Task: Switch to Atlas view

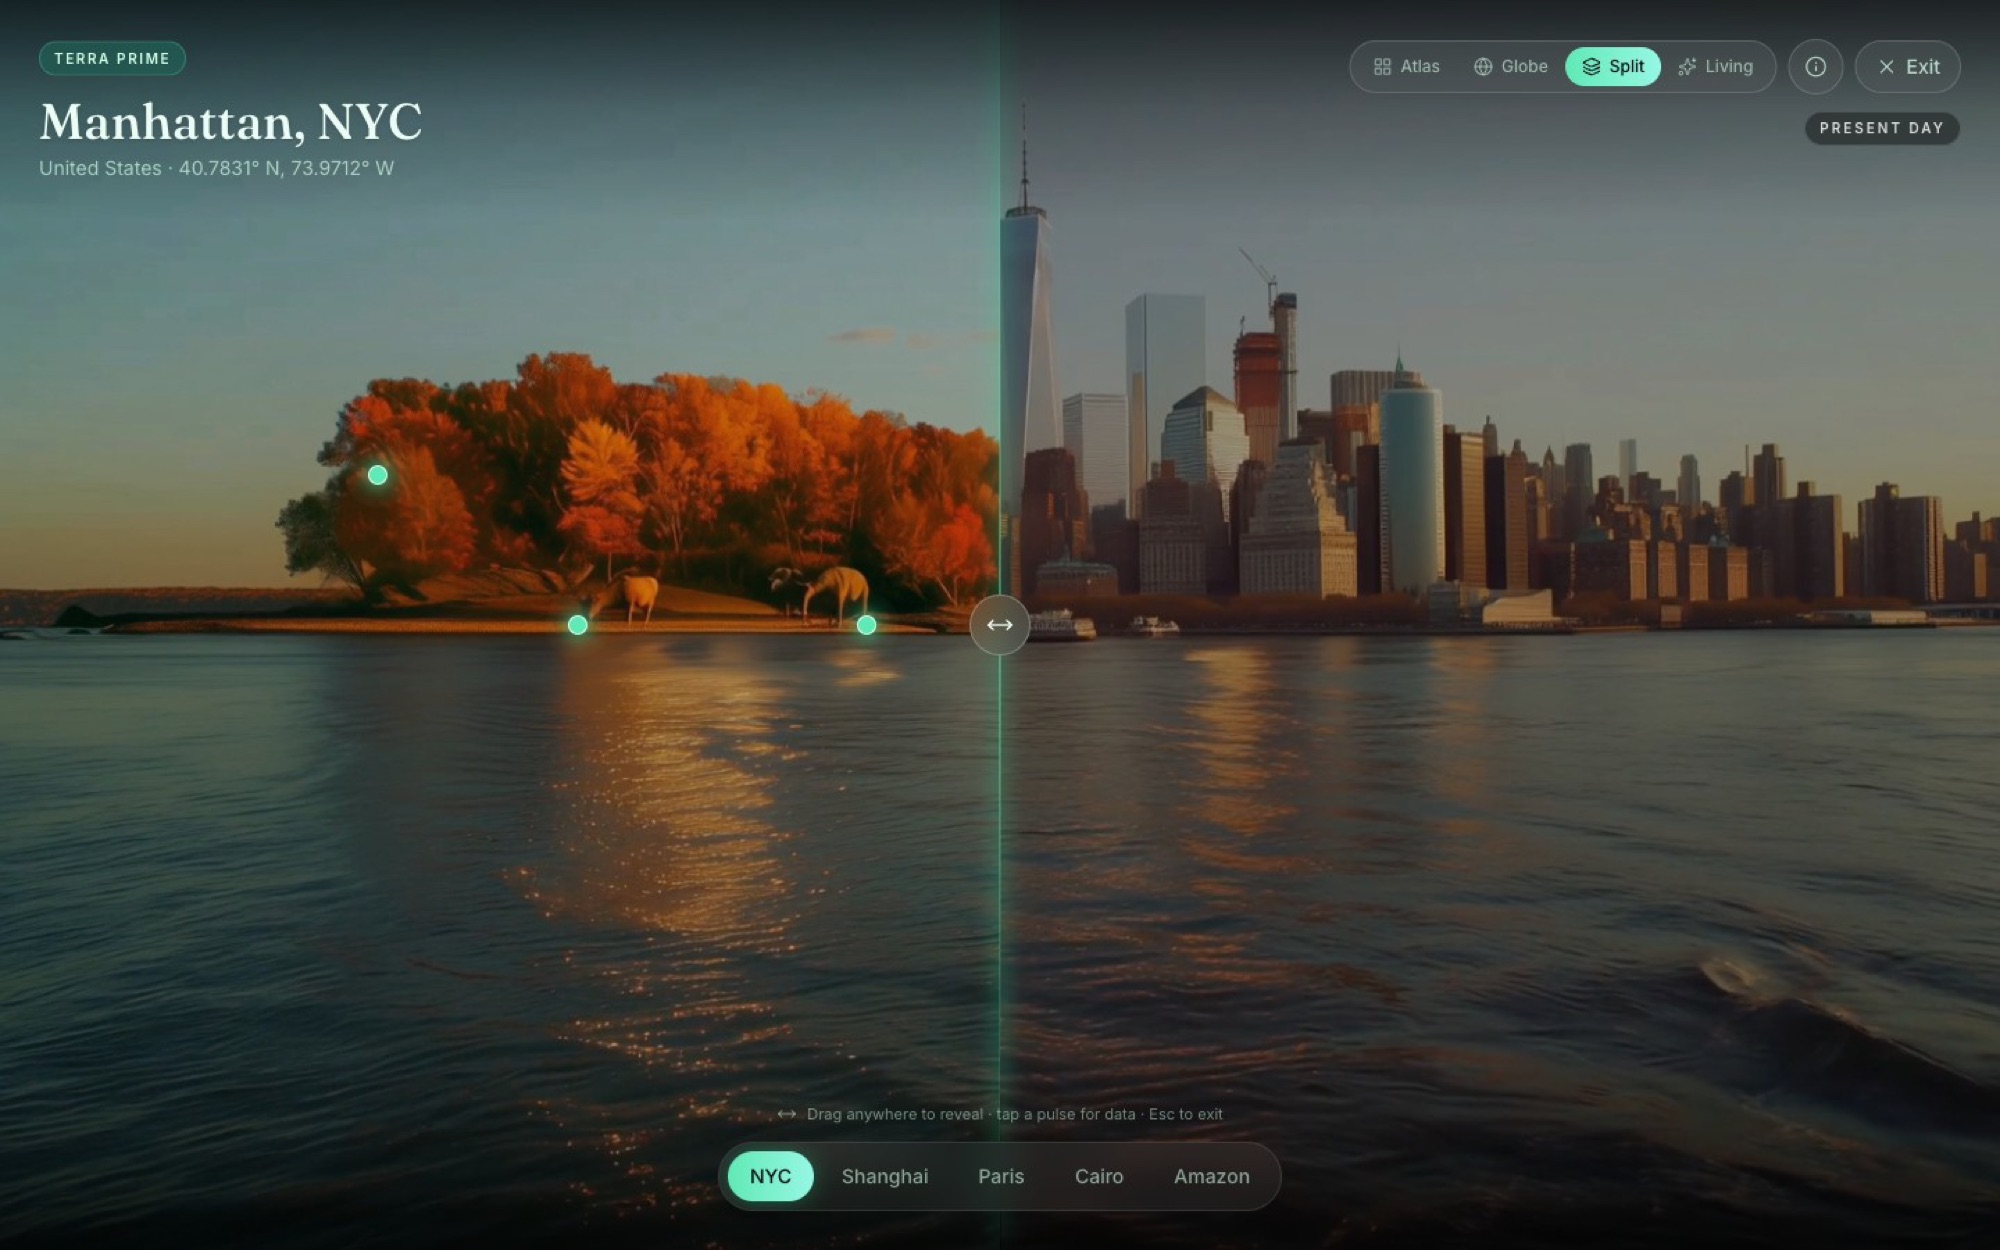Action: click(1406, 67)
